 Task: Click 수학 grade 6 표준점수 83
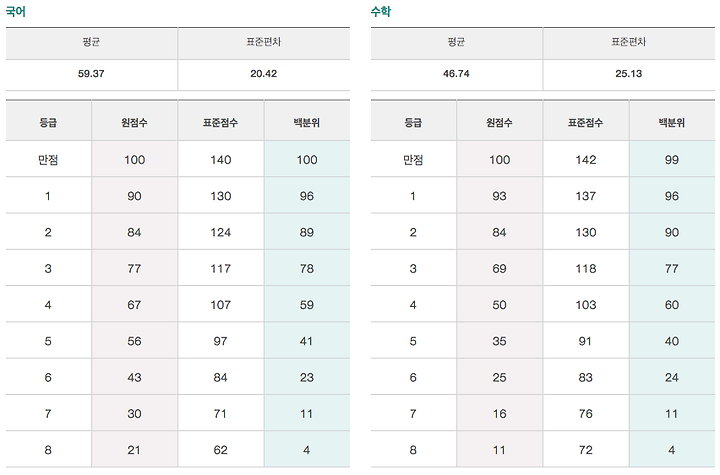point(585,378)
